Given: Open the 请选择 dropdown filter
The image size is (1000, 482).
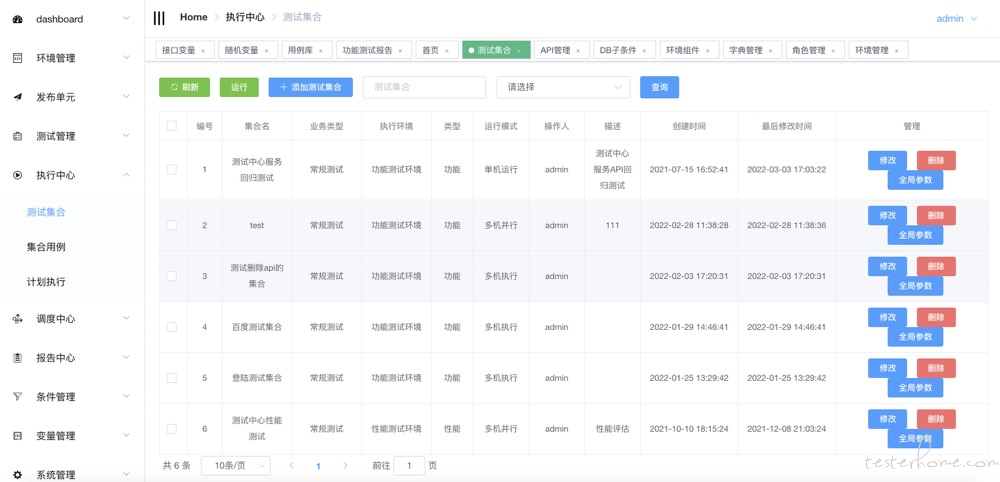Looking at the screenshot, I should coord(563,87).
